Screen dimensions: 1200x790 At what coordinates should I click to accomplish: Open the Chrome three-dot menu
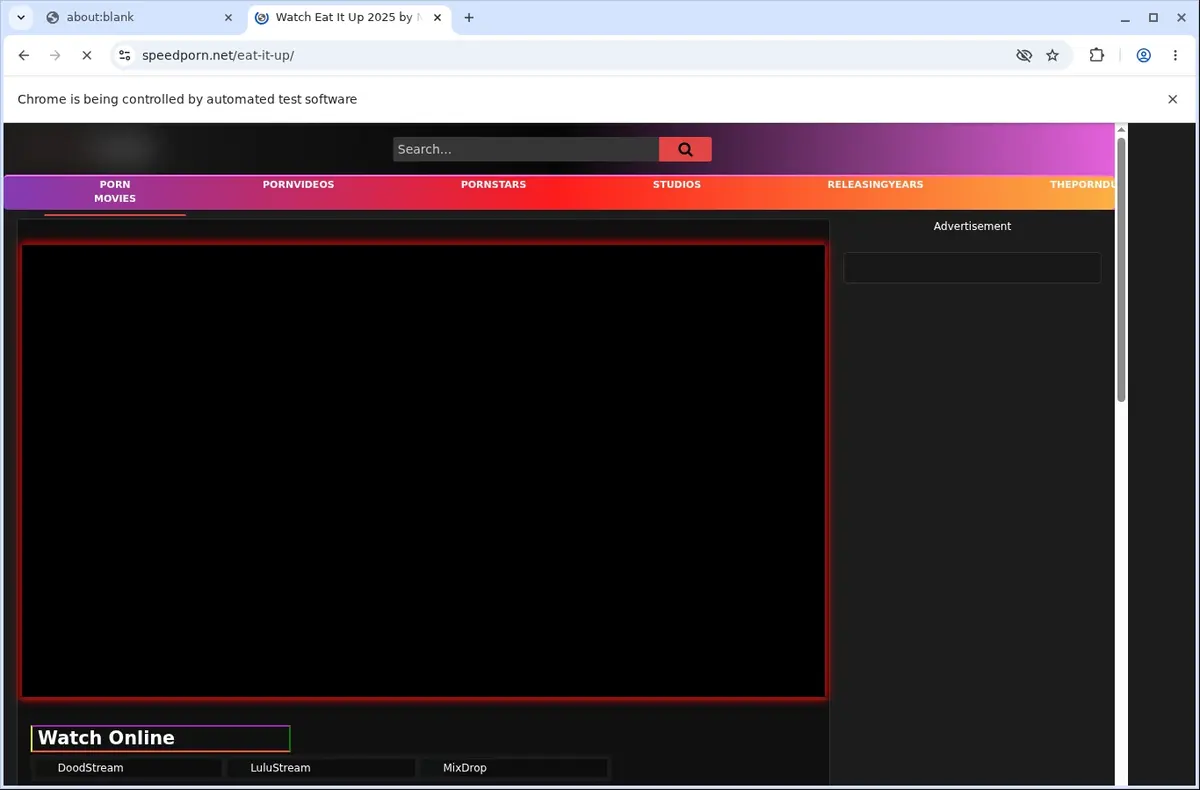1175,56
